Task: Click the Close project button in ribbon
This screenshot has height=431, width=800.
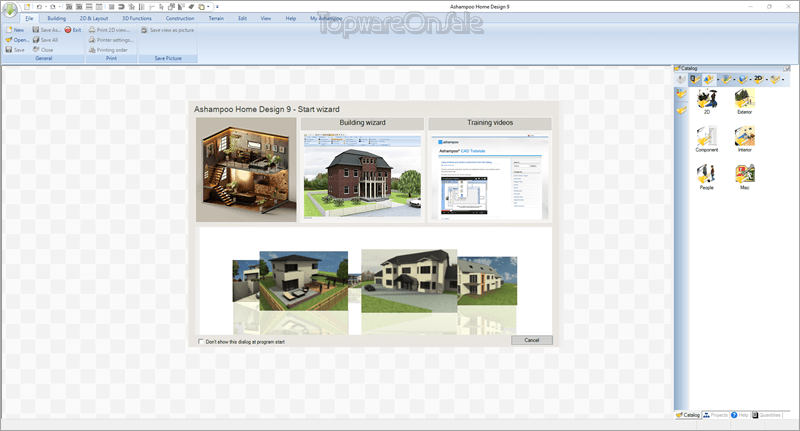Action: 43,50
